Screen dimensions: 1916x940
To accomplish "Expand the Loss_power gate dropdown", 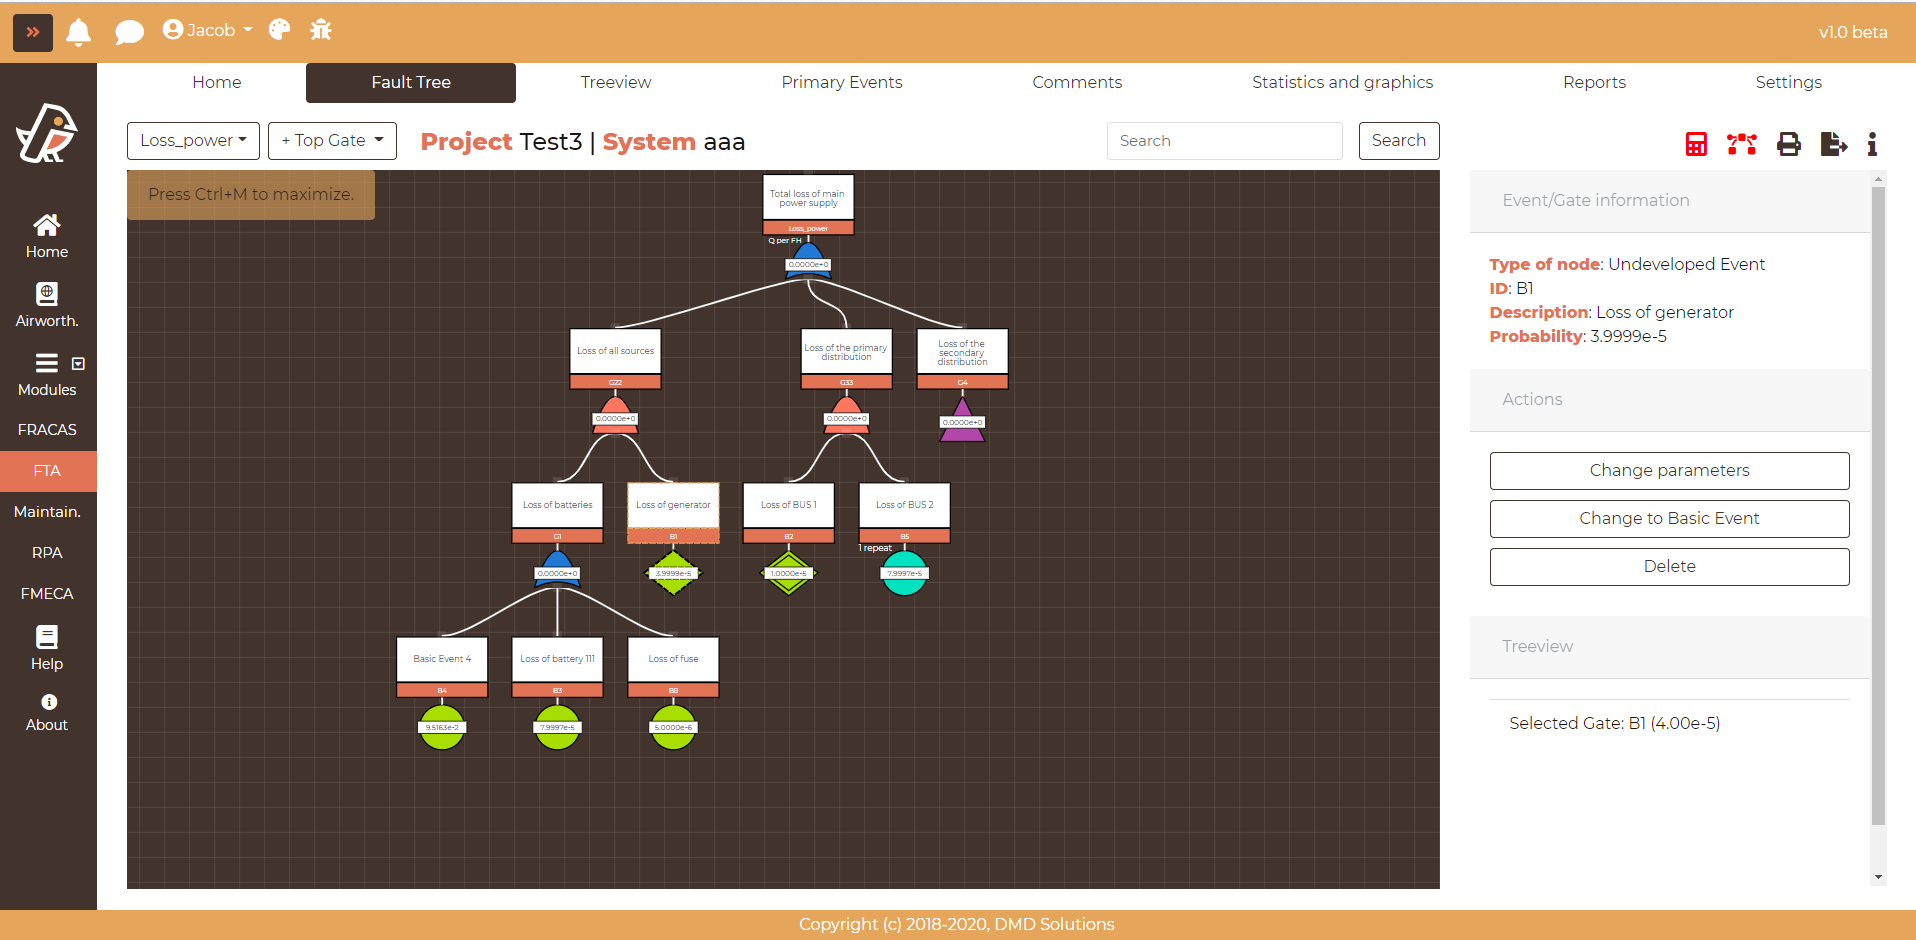I will (193, 141).
